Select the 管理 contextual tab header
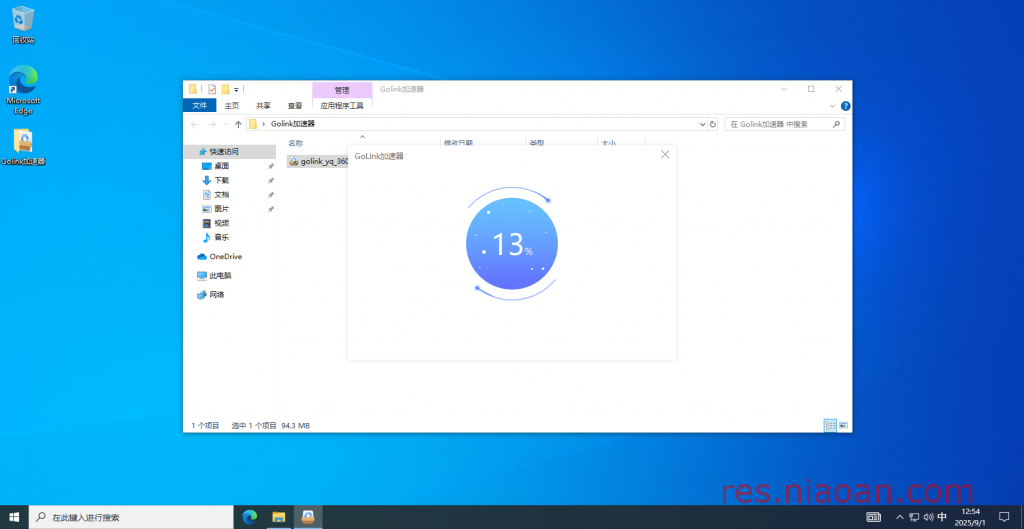This screenshot has width=1024, height=529. point(342,90)
